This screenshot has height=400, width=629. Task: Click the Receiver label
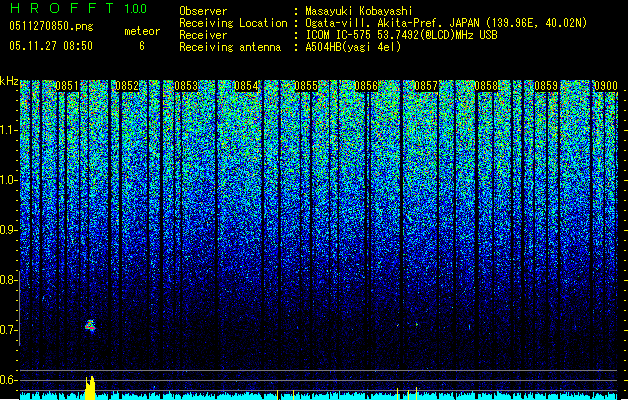pyautogui.click(x=203, y=35)
